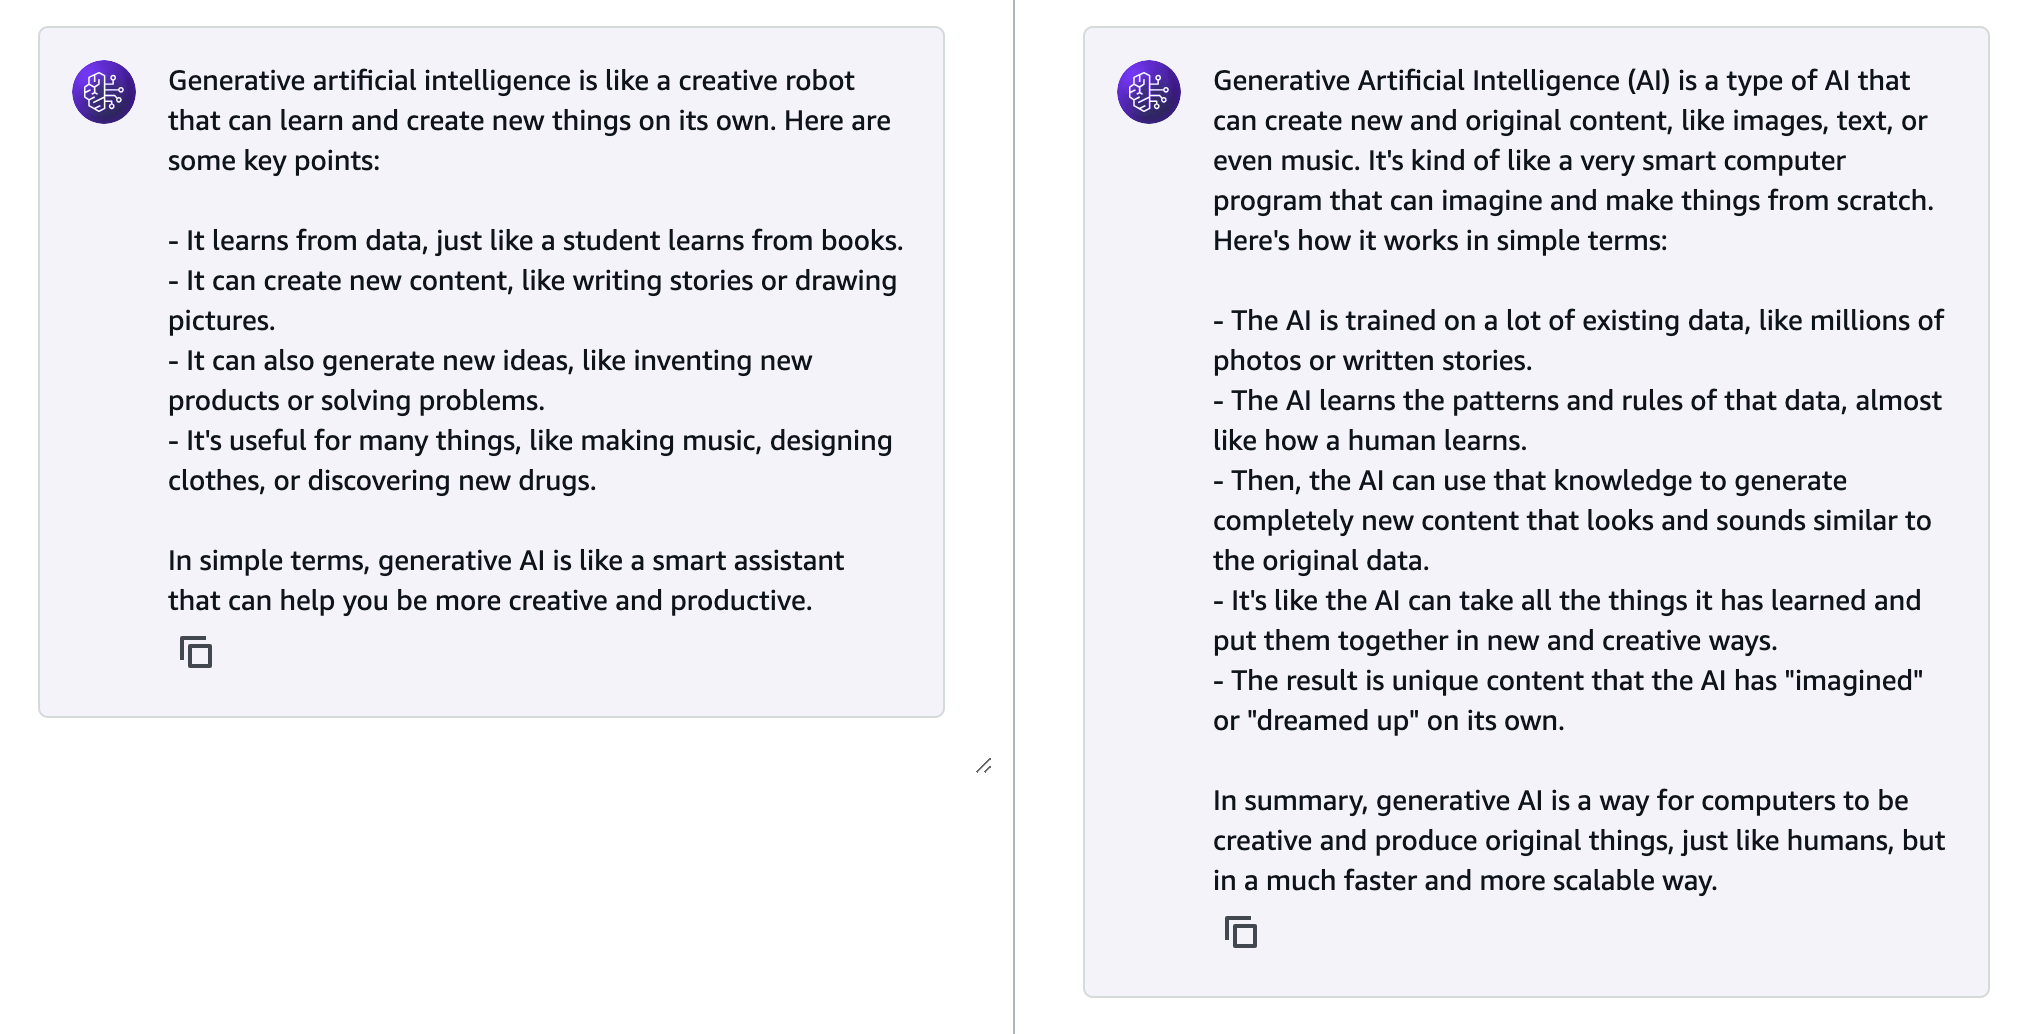This screenshot has width=2040, height=1034.
Task: Click bullet about making music, designing clothes
Action: (x=530, y=460)
